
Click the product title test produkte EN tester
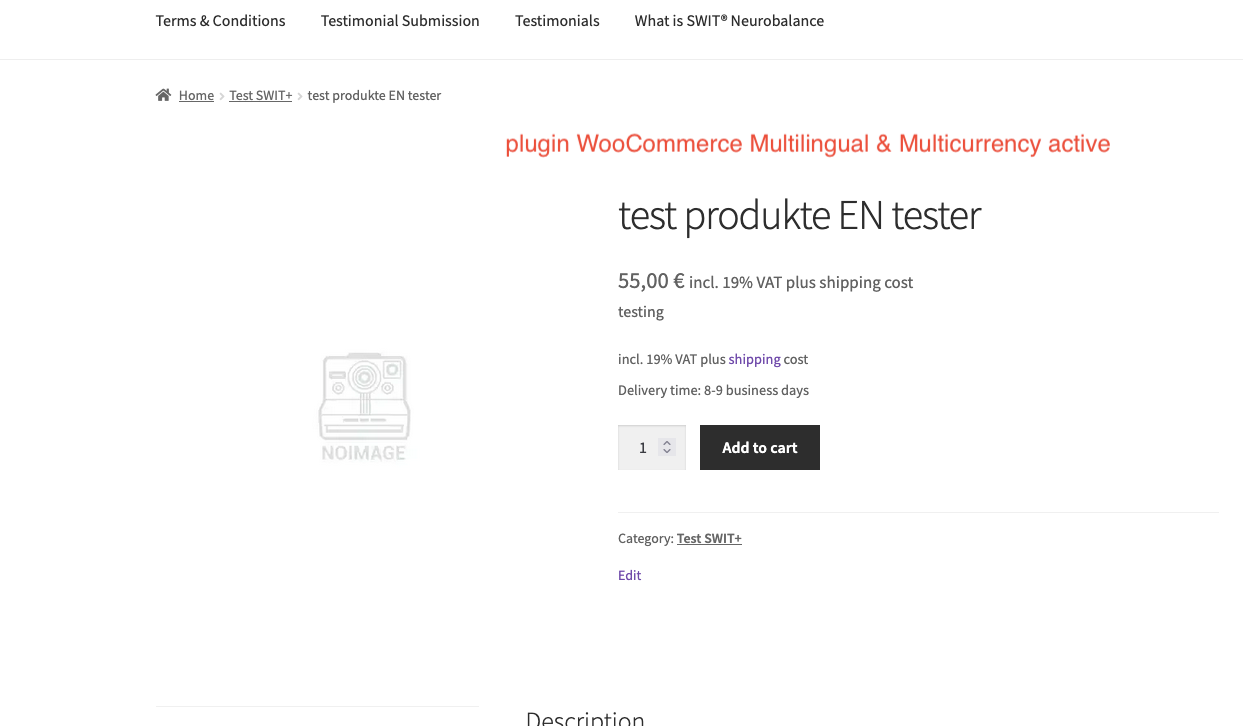point(799,216)
